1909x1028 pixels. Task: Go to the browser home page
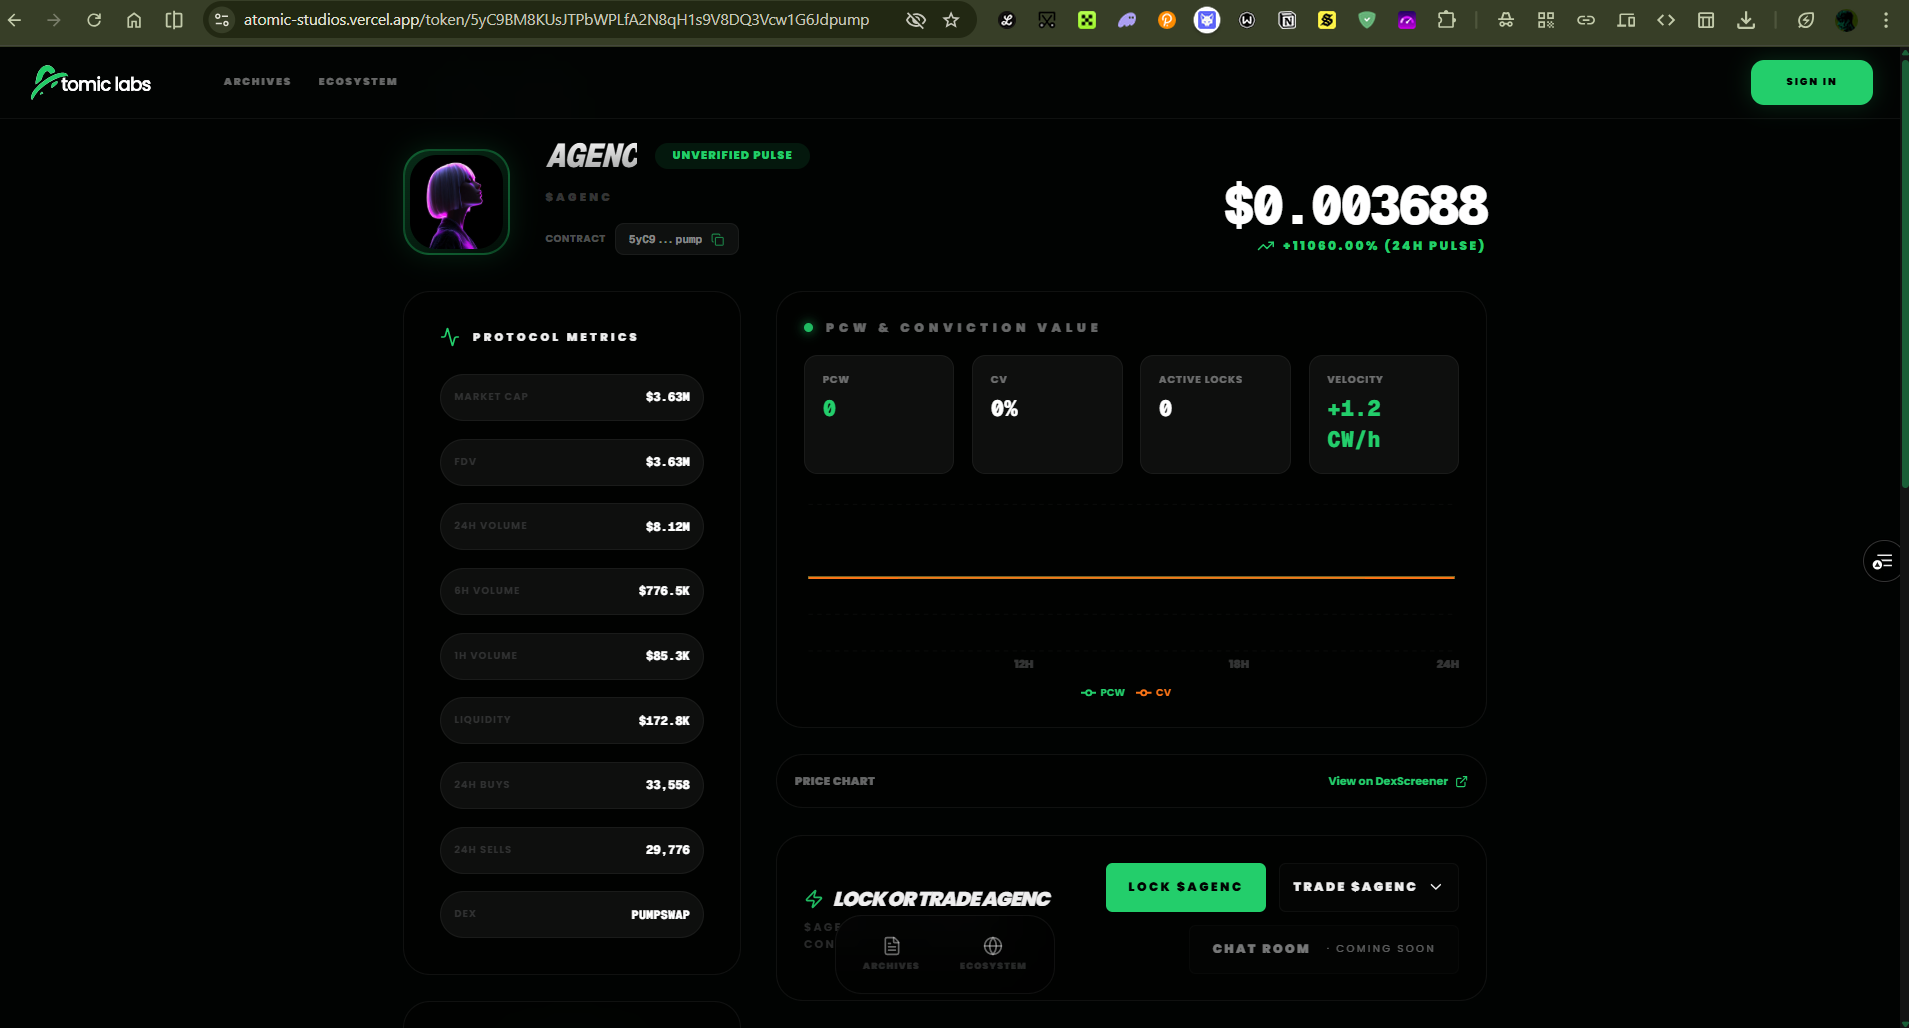[134, 20]
